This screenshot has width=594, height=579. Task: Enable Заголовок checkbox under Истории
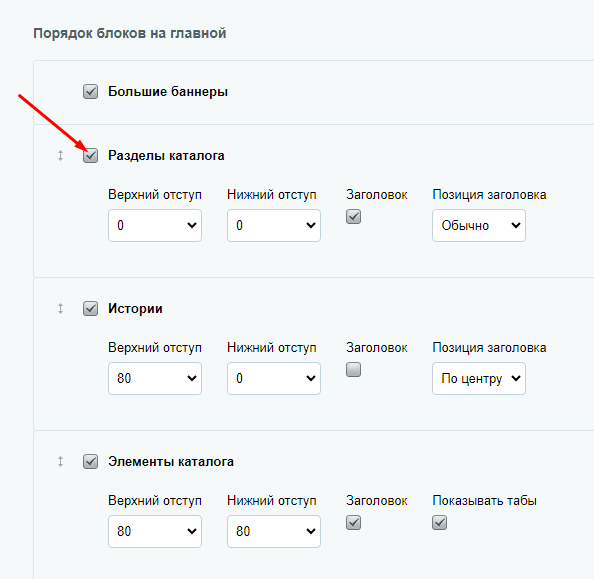pos(353,369)
